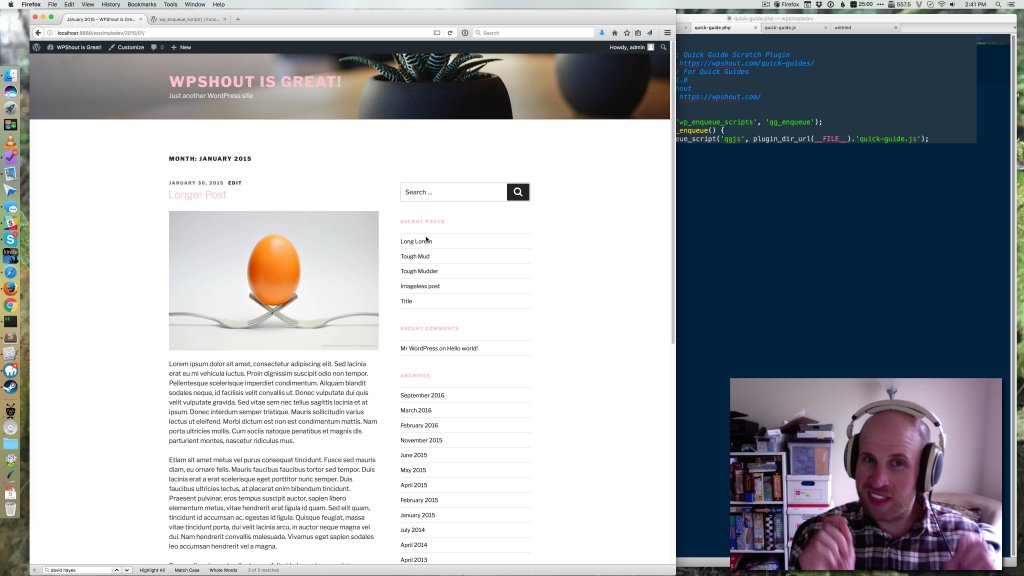The width and height of the screenshot is (1024, 576).
Task: Launch Google Chrome from the dock
Action: 10,305
